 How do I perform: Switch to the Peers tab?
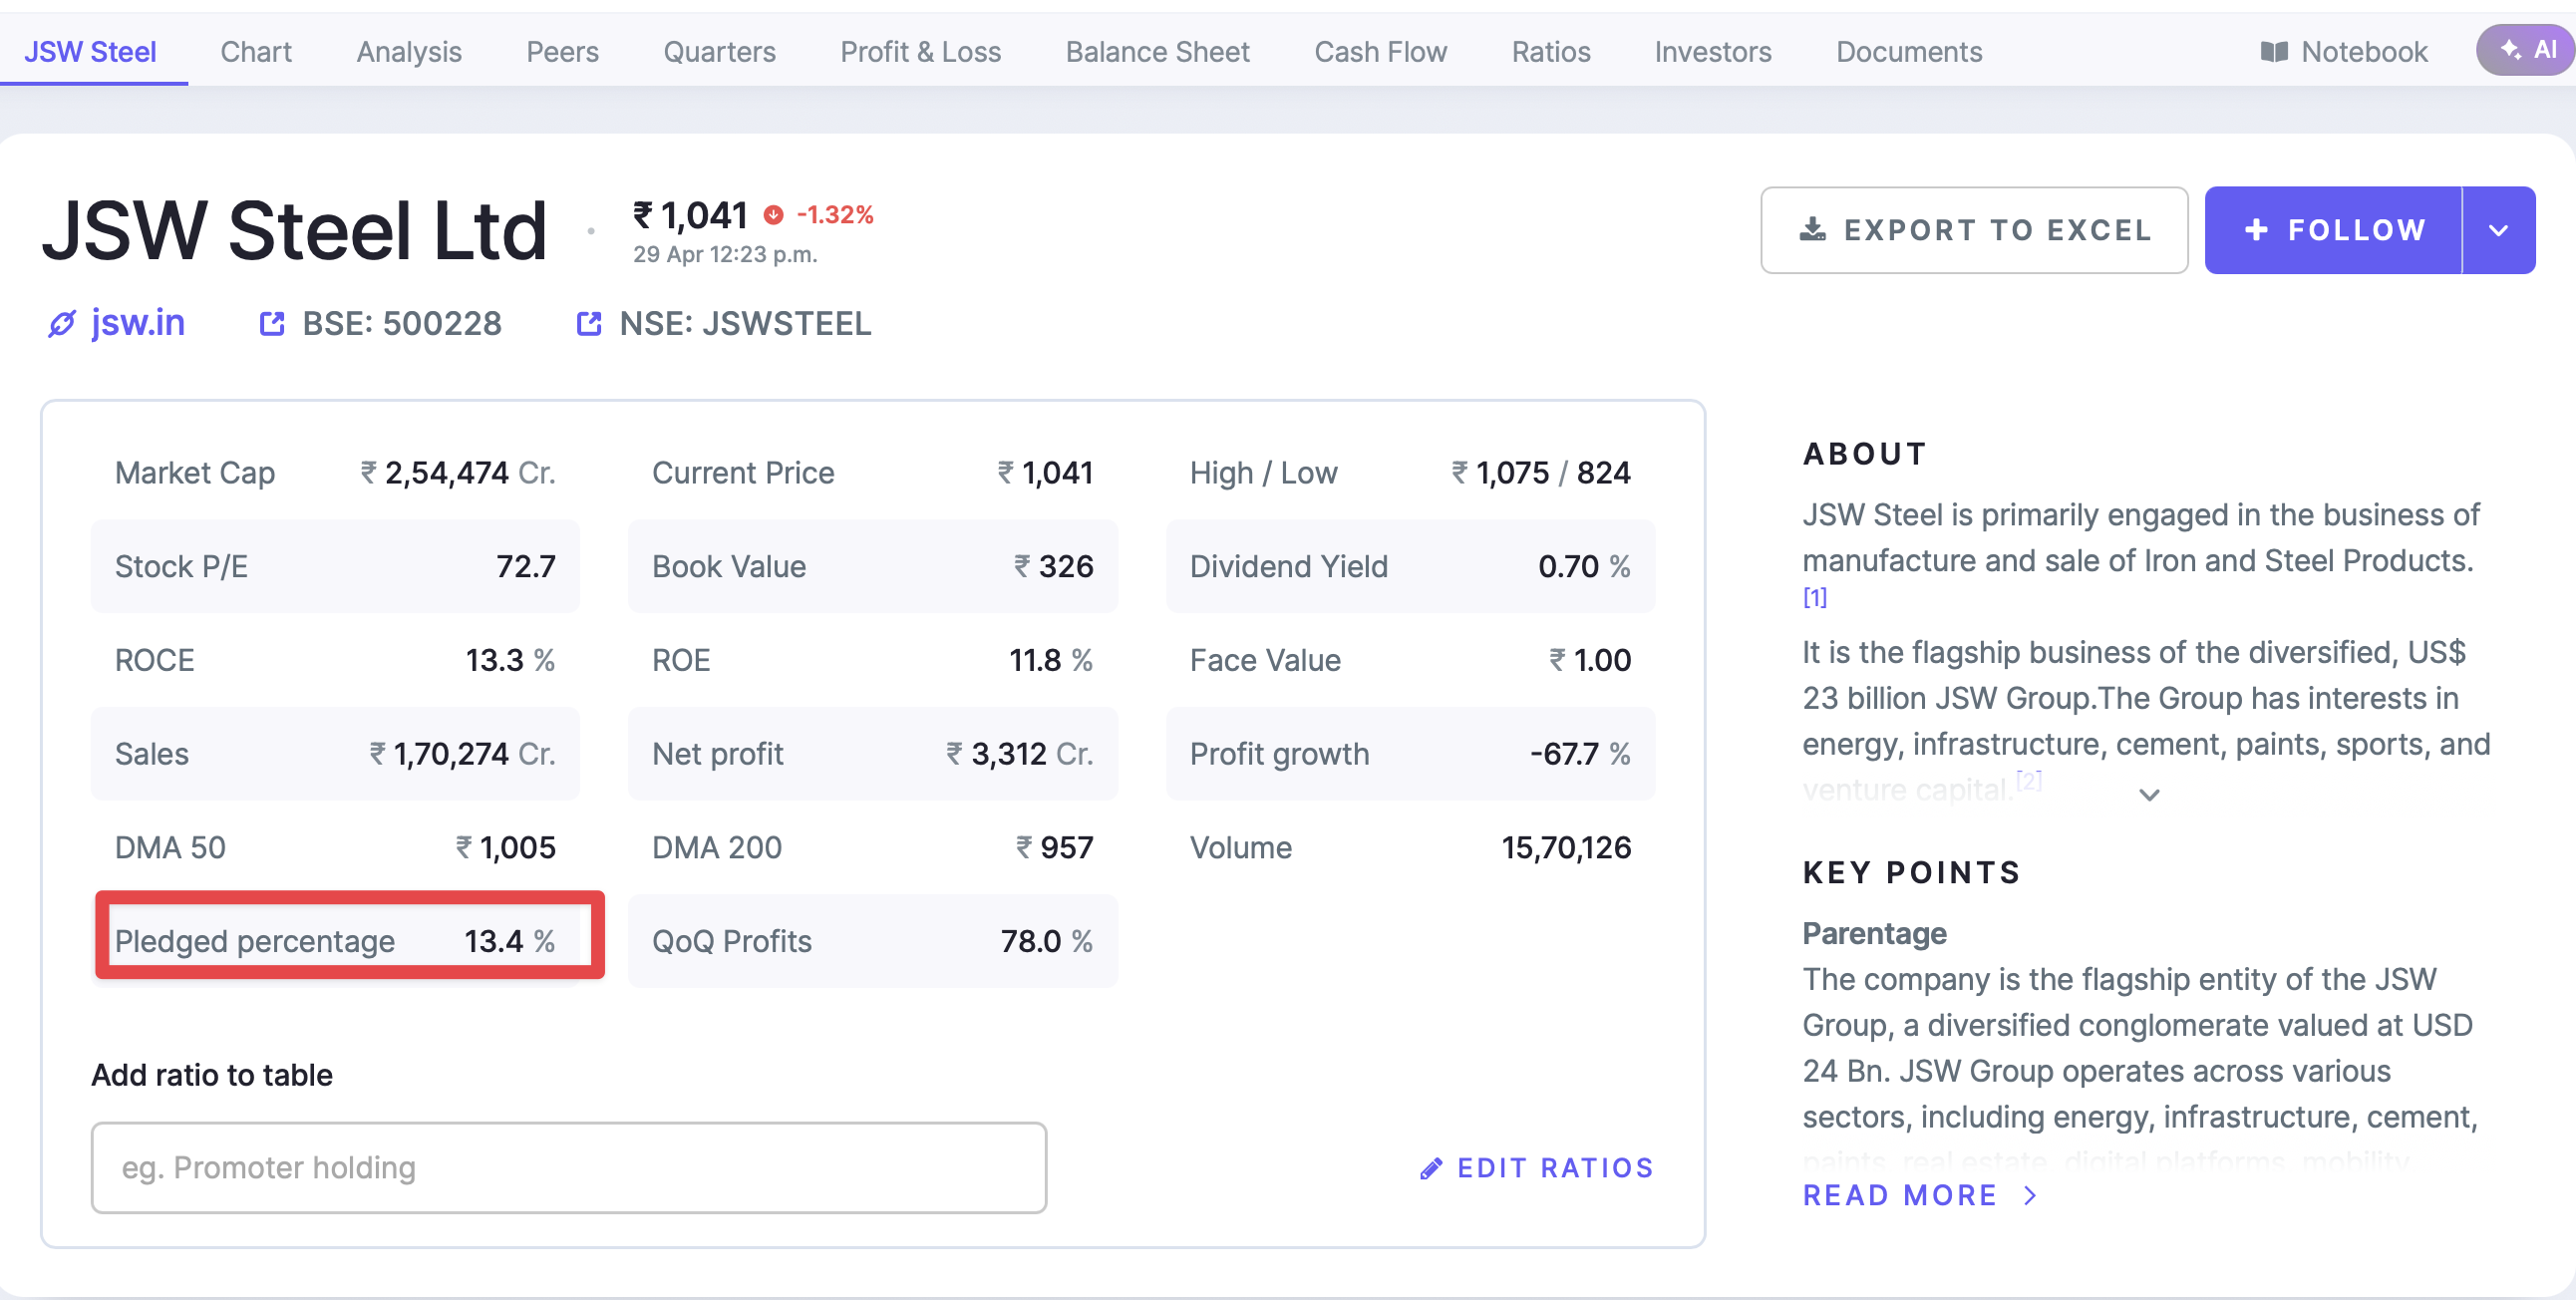point(562,52)
